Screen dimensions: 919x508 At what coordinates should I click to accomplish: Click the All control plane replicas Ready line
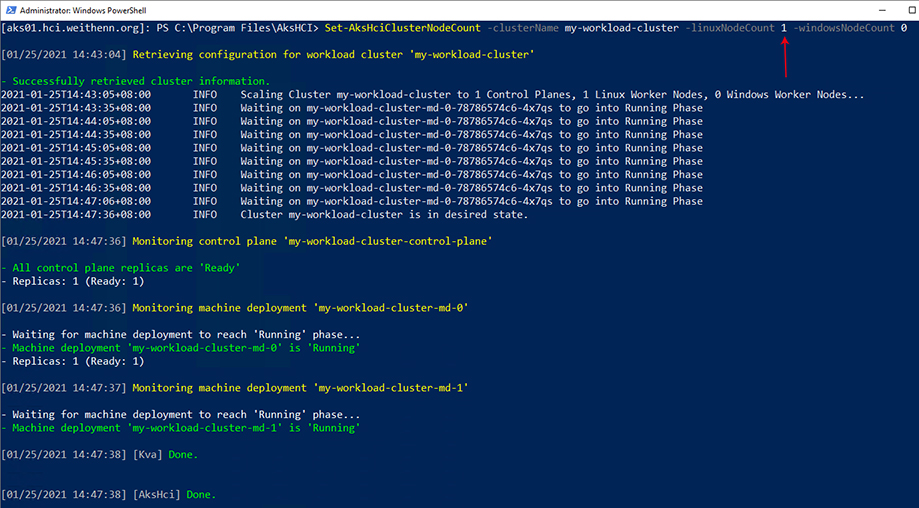tap(121, 268)
